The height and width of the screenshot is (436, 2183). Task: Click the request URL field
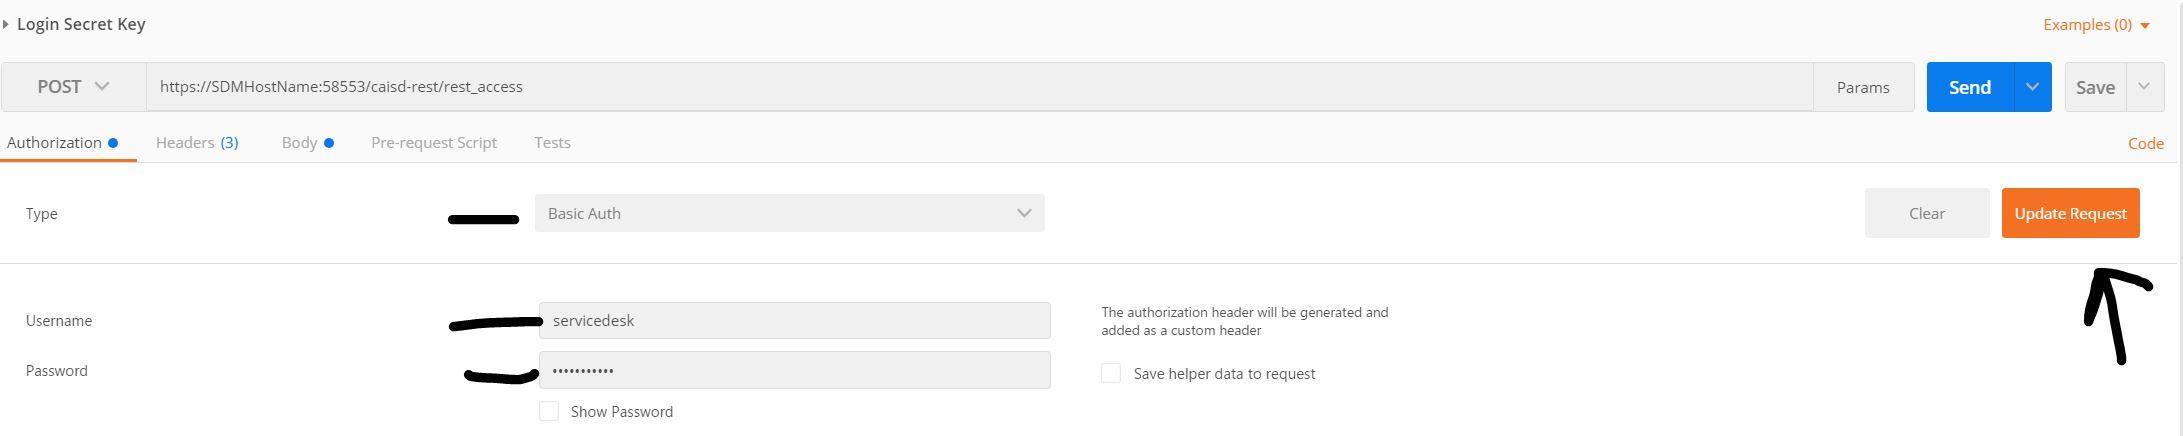coord(979,87)
